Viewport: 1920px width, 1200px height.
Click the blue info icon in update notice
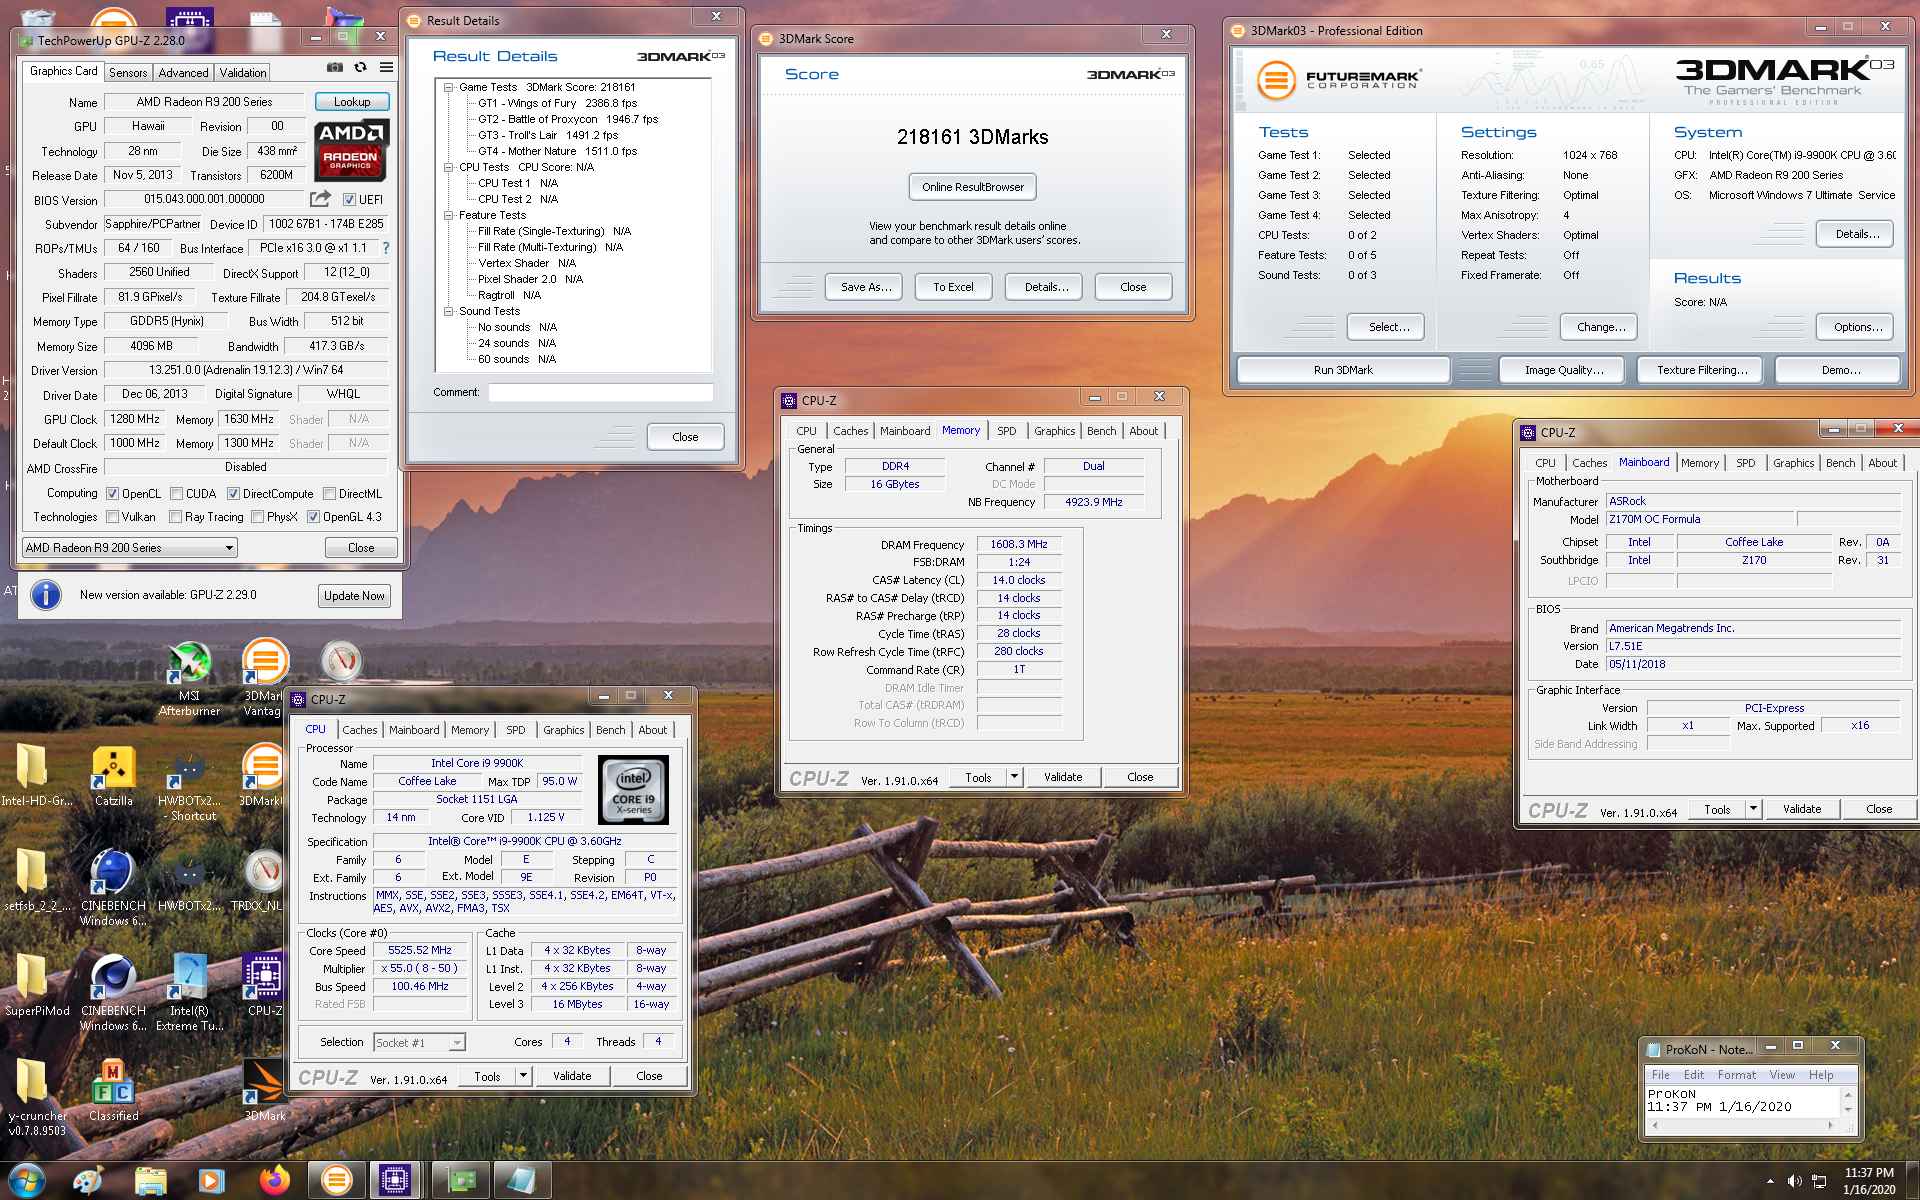tap(45, 595)
